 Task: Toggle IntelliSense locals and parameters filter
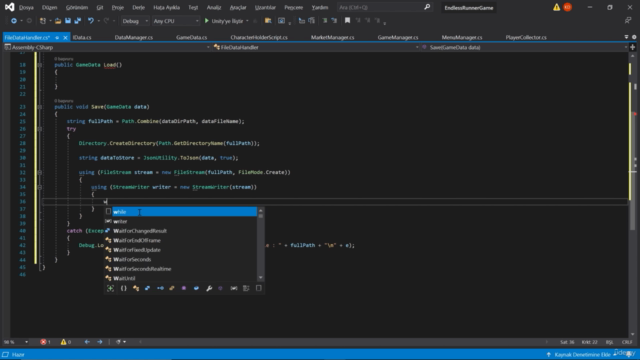233,288
